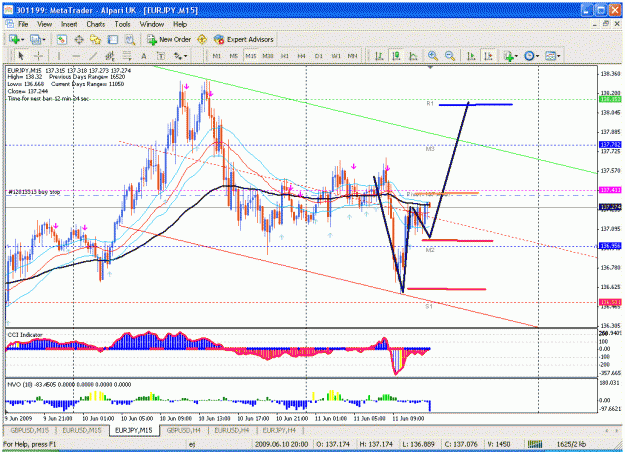Toggle the Navigator panel
The height and width of the screenshot is (452, 625).
(x=96, y=39)
